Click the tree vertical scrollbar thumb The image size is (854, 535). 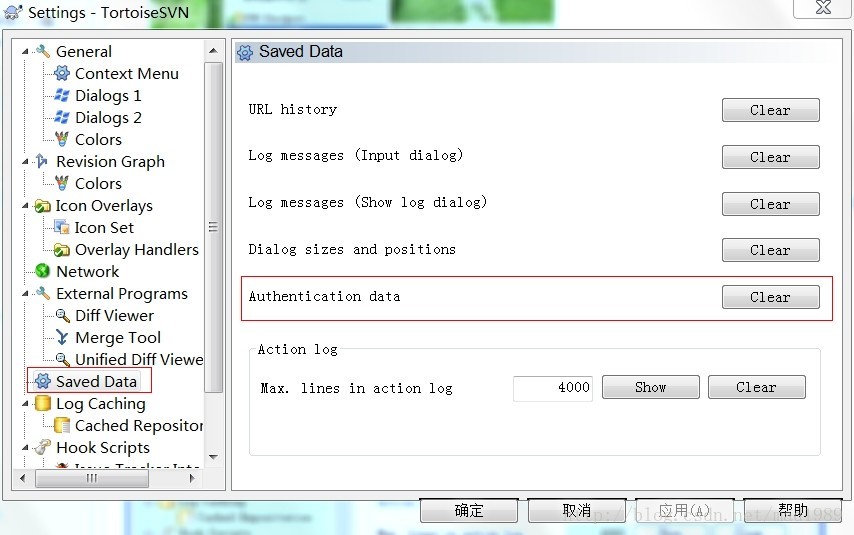tap(214, 227)
